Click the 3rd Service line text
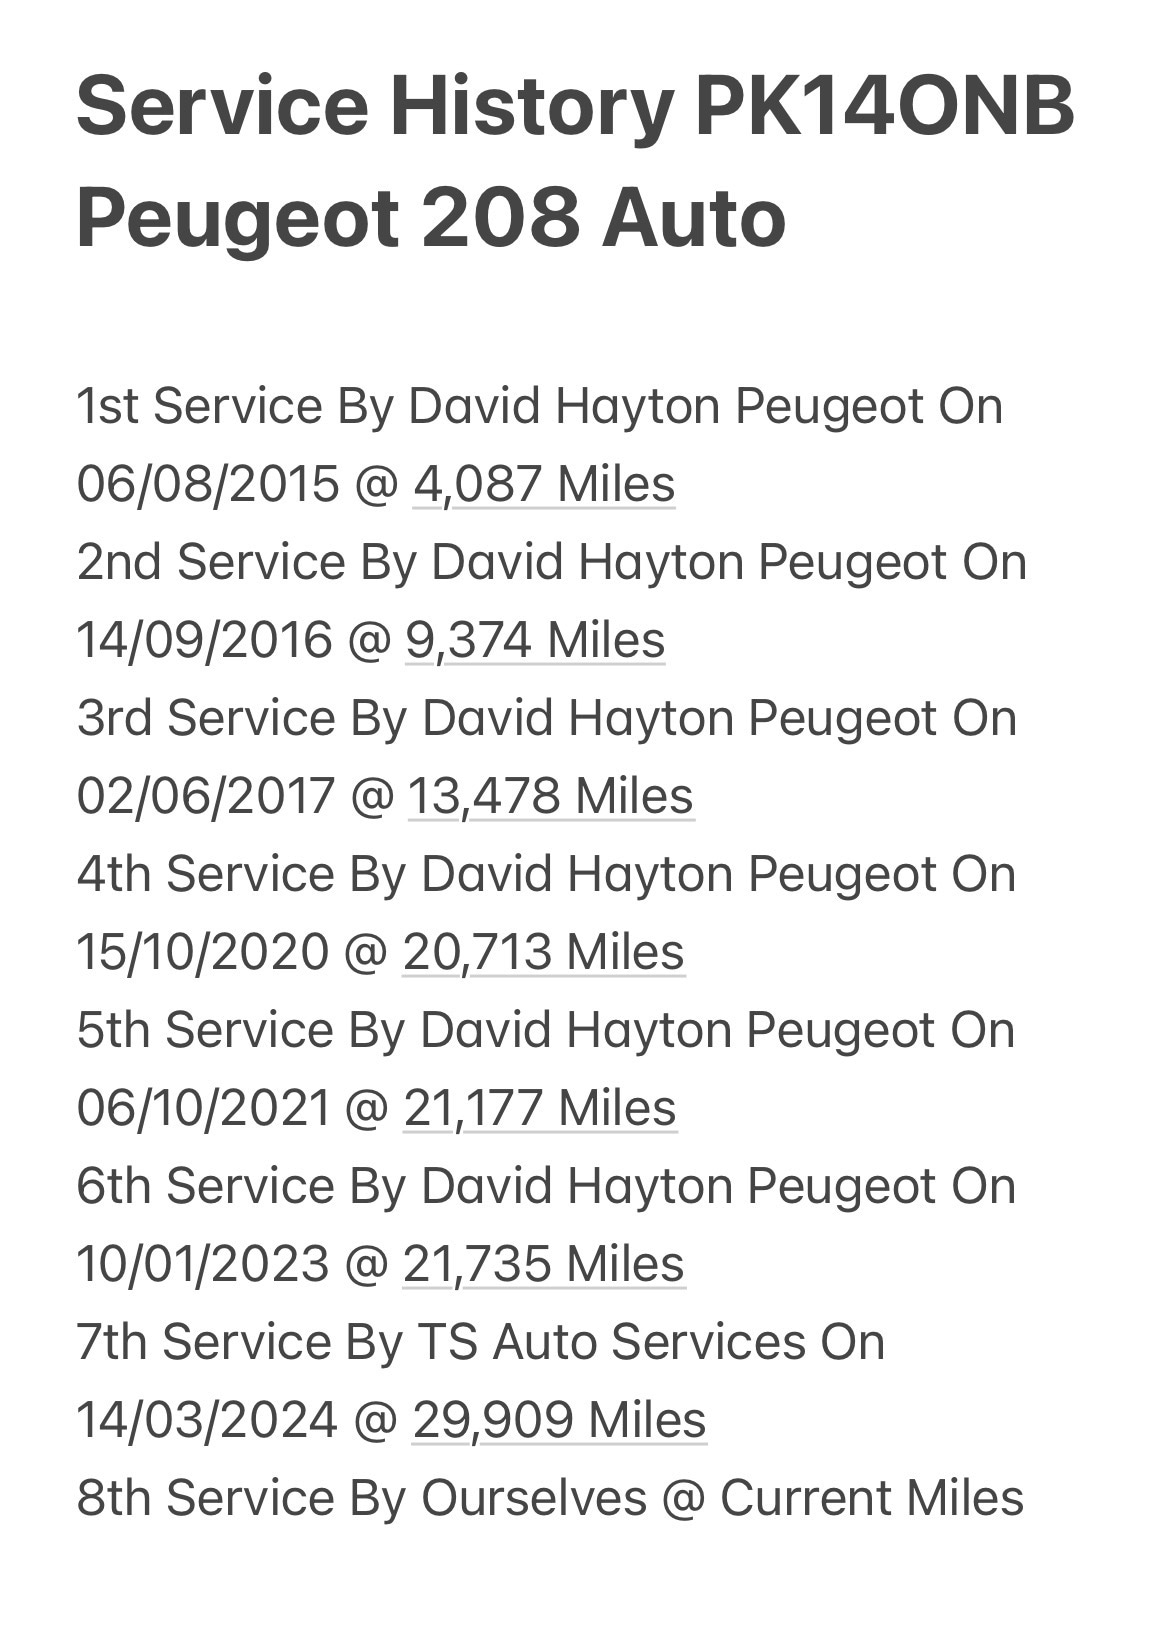 pos(546,718)
